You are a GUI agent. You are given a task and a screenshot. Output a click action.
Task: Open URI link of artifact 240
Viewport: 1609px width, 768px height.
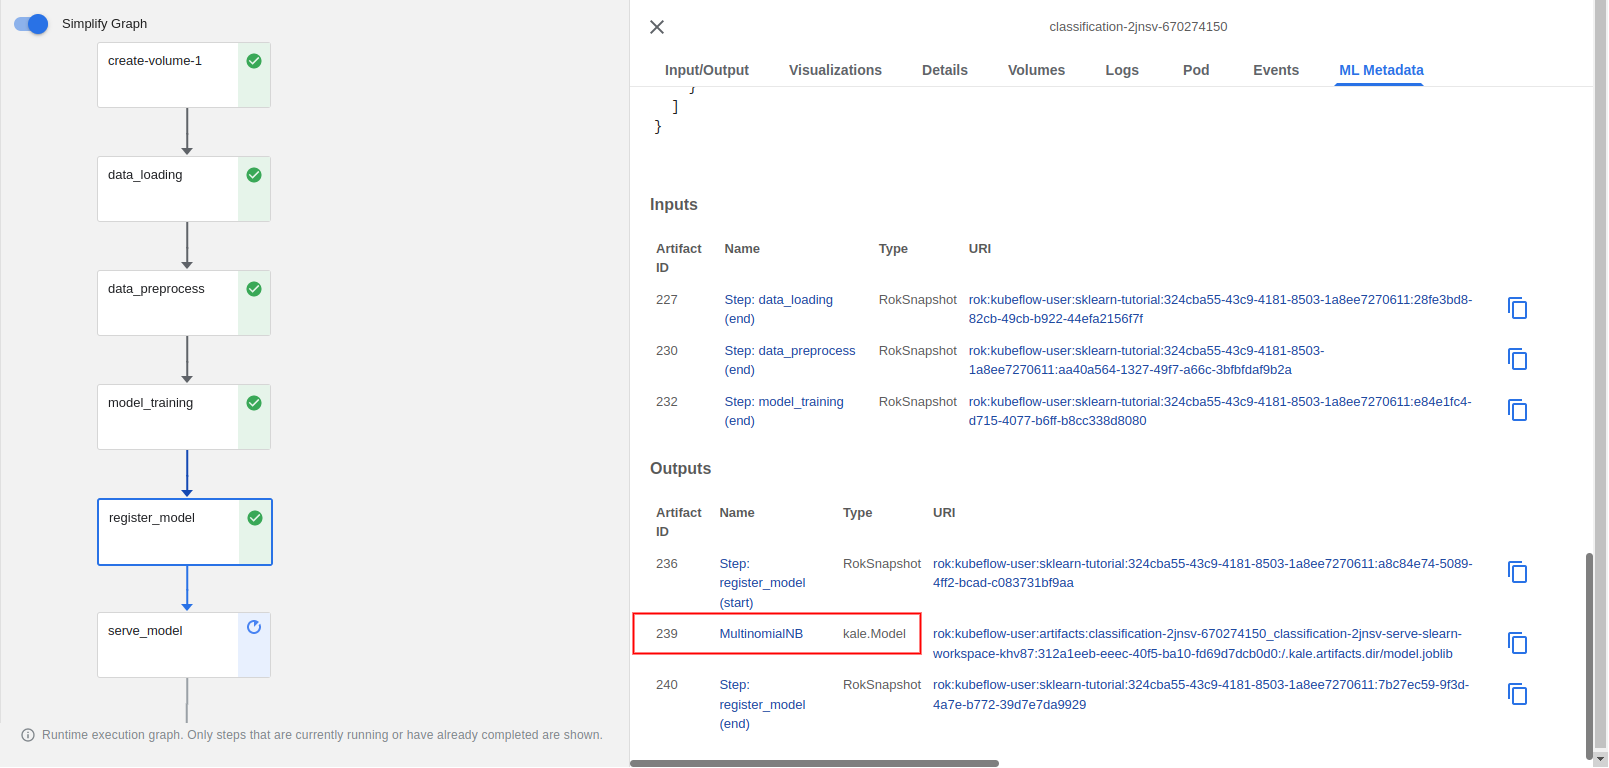(1201, 695)
